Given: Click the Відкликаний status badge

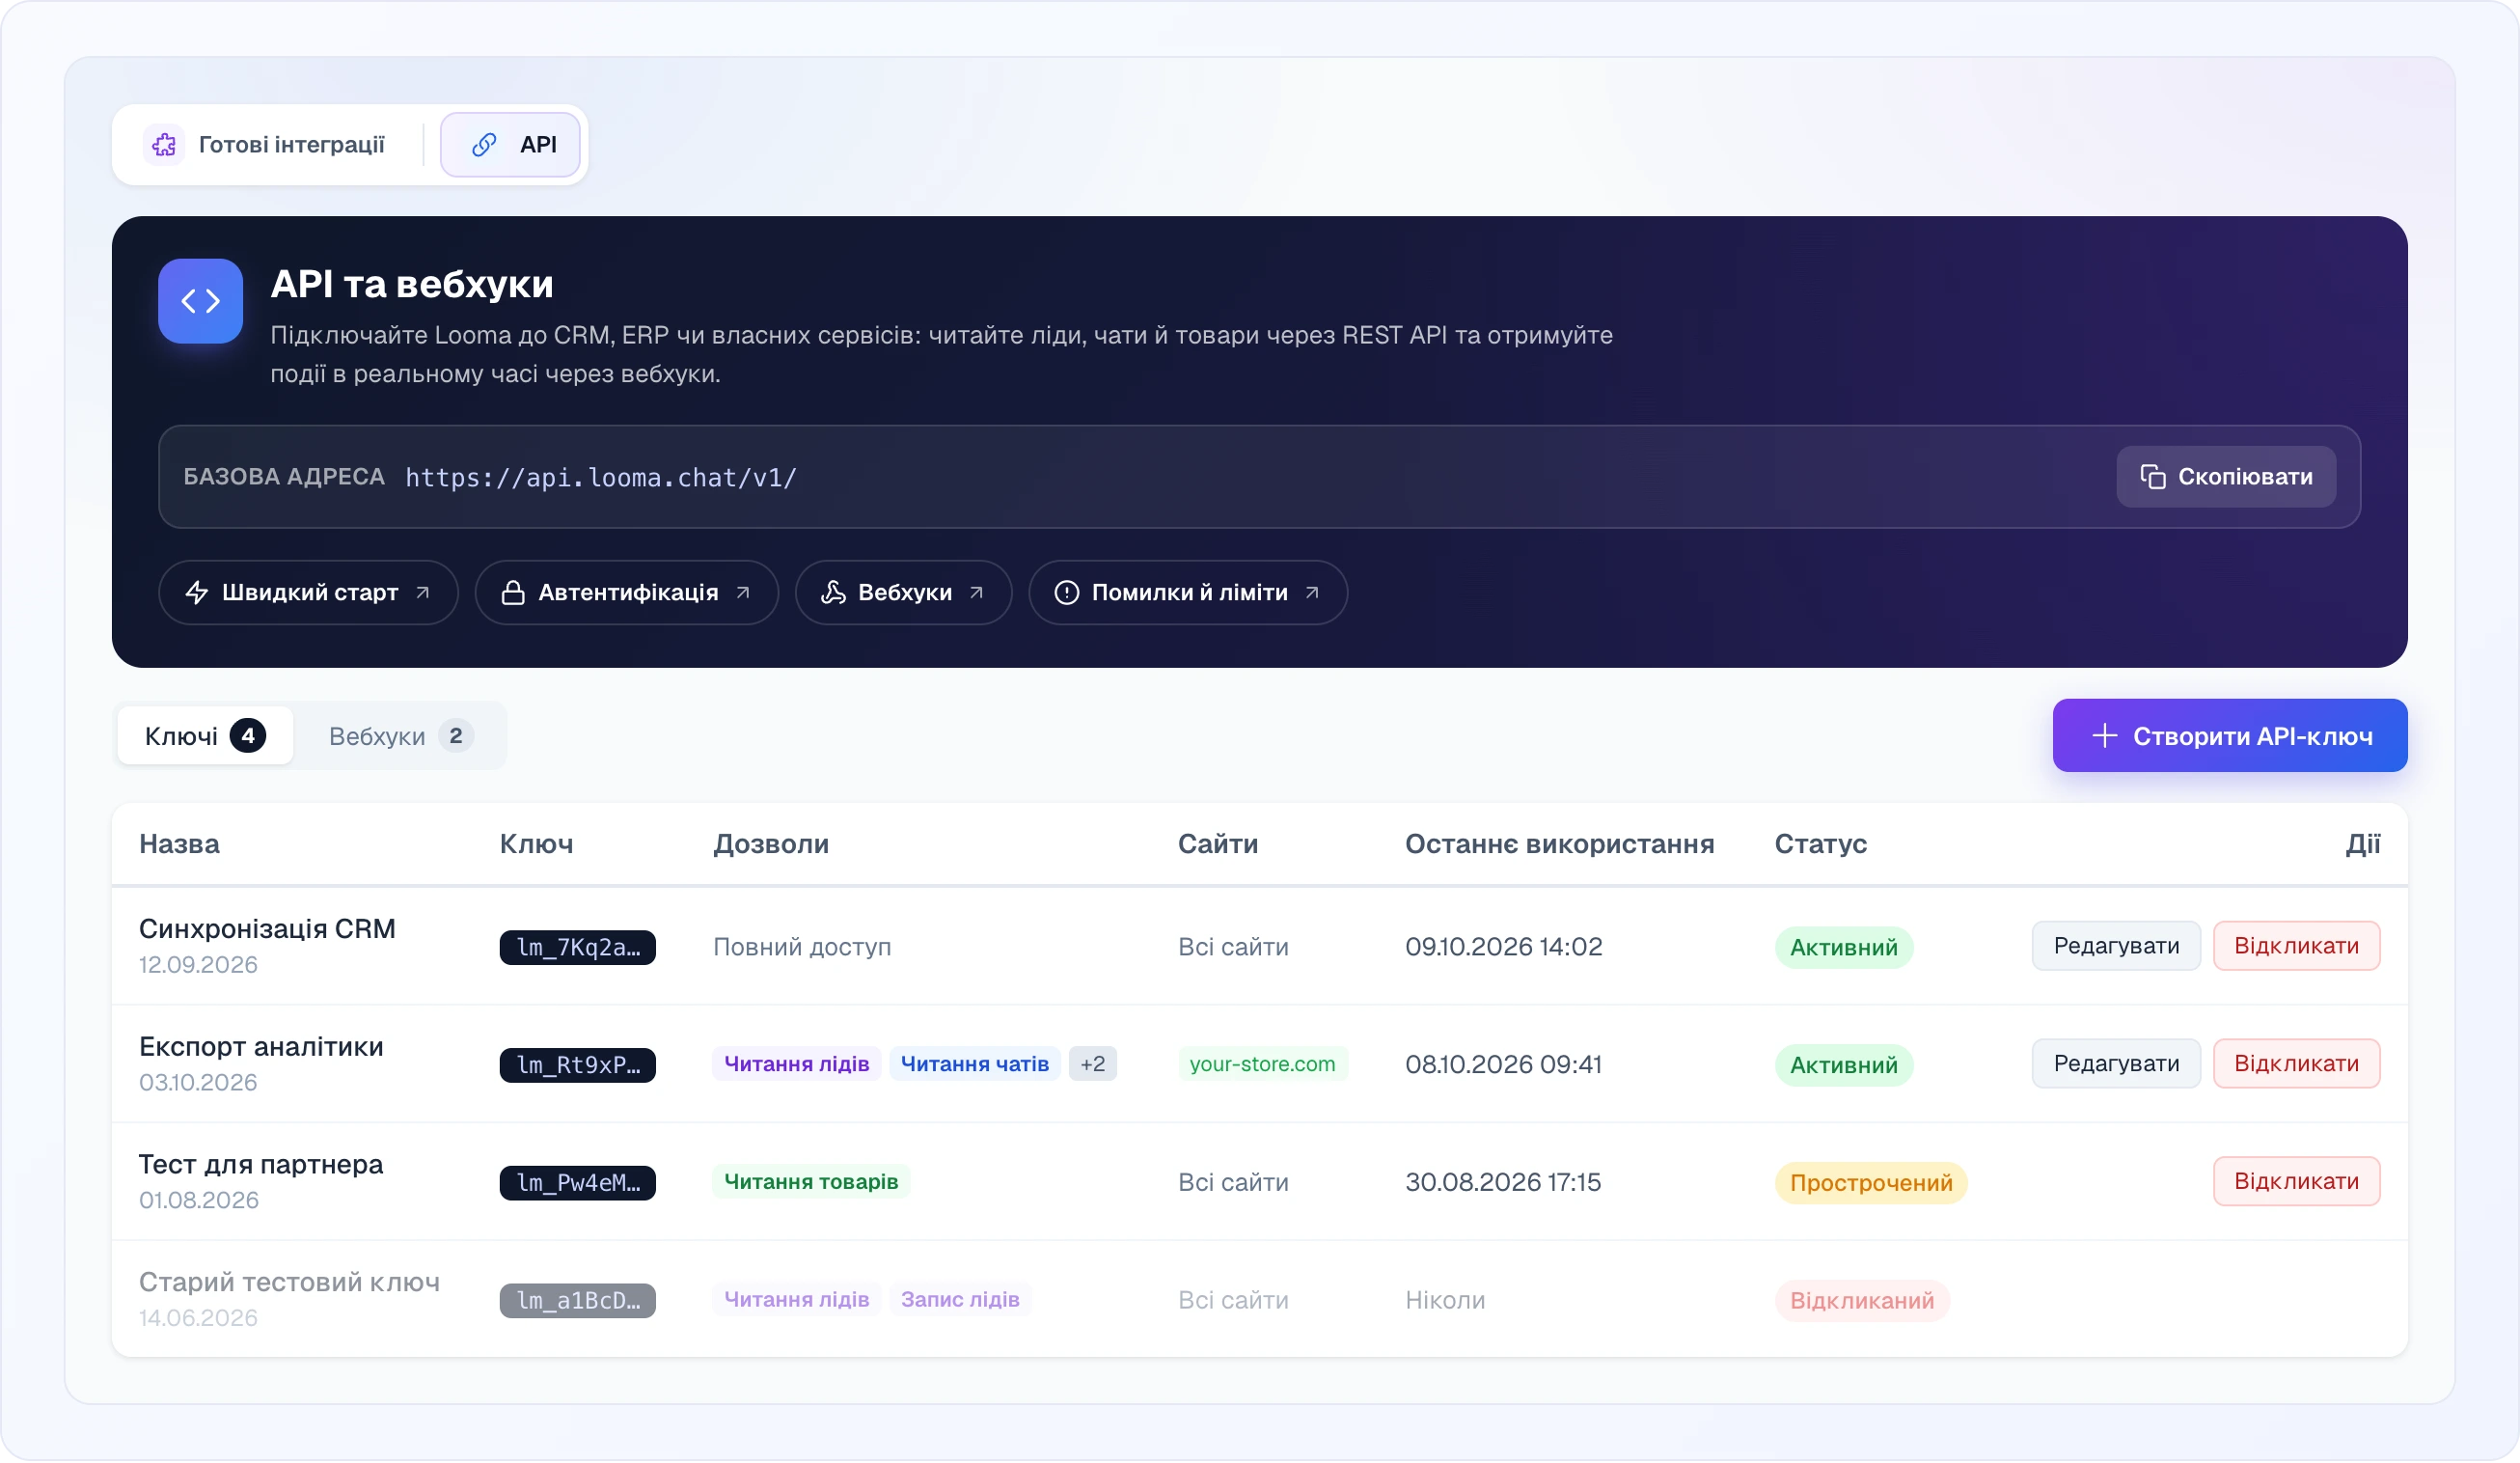Looking at the screenshot, I should [1862, 1302].
